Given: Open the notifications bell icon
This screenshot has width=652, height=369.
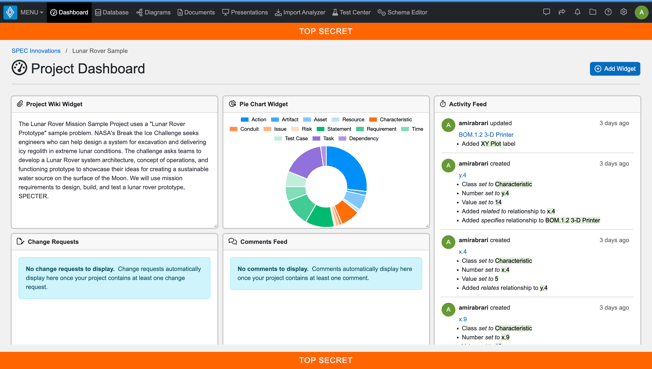Looking at the screenshot, I should [x=577, y=12].
